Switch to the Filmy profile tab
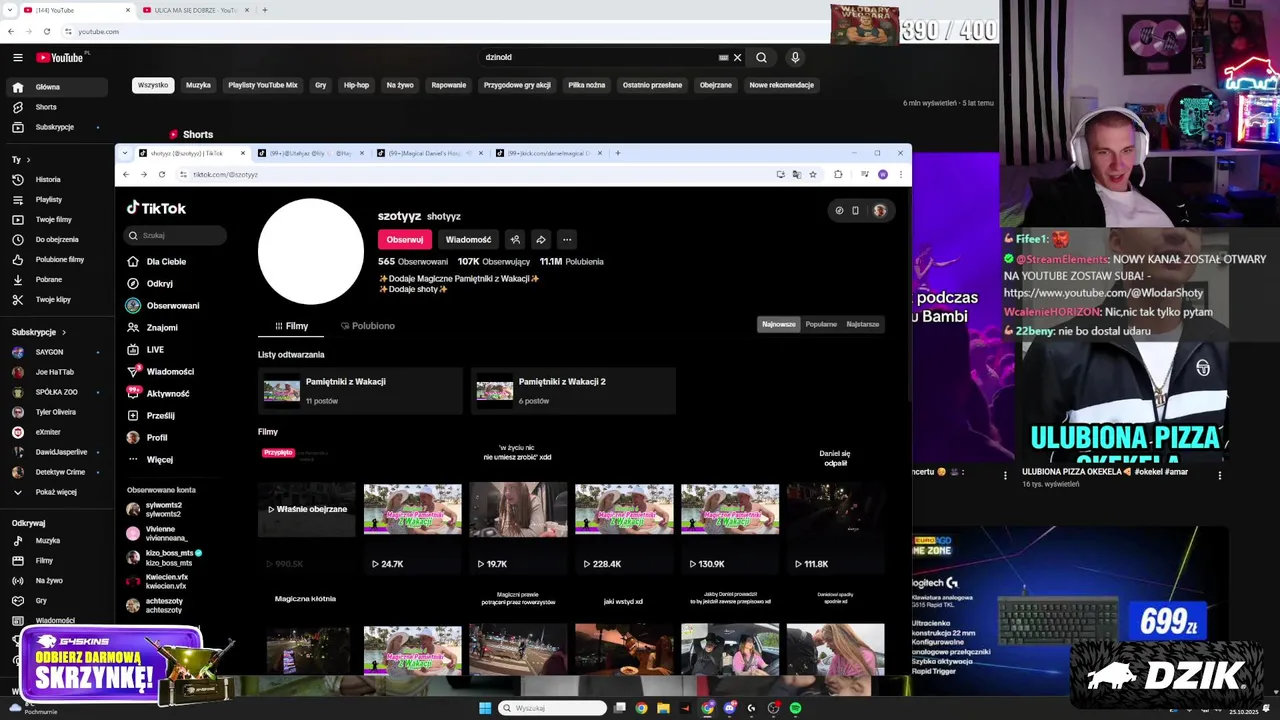 [292, 326]
